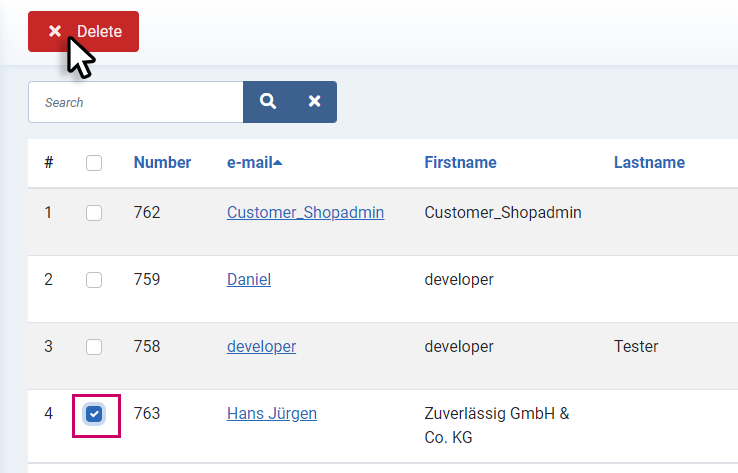The width and height of the screenshot is (738, 473).
Task: Sort by the Lastname column header
Action: pos(649,162)
